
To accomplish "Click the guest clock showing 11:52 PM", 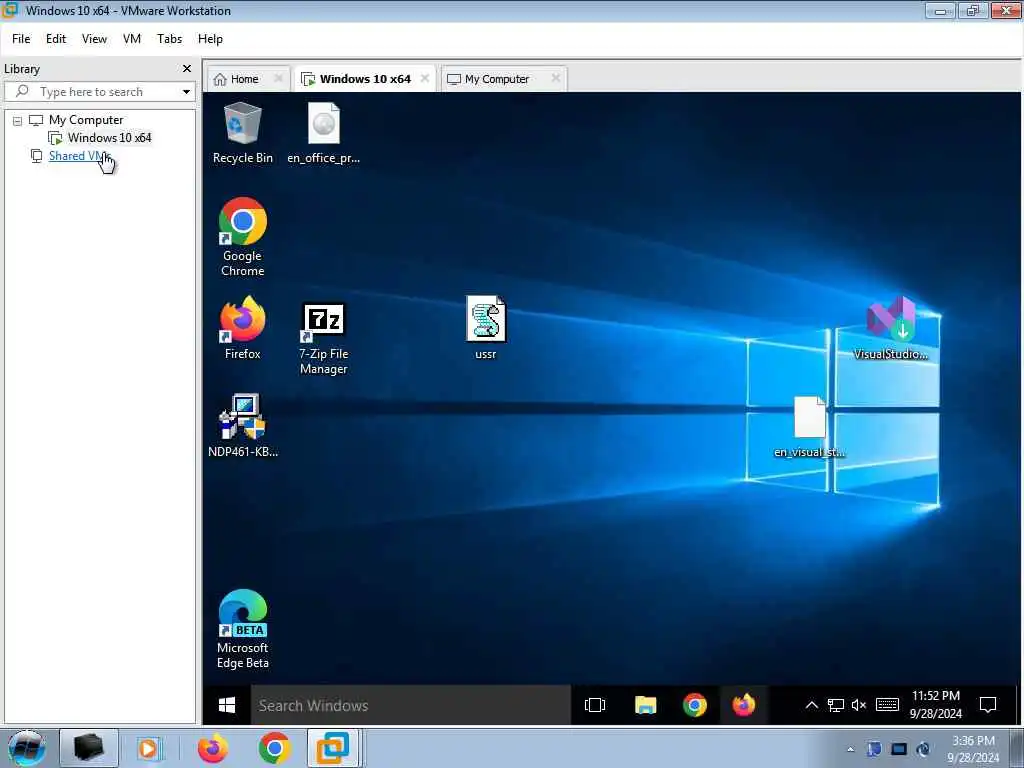I will click(x=936, y=705).
